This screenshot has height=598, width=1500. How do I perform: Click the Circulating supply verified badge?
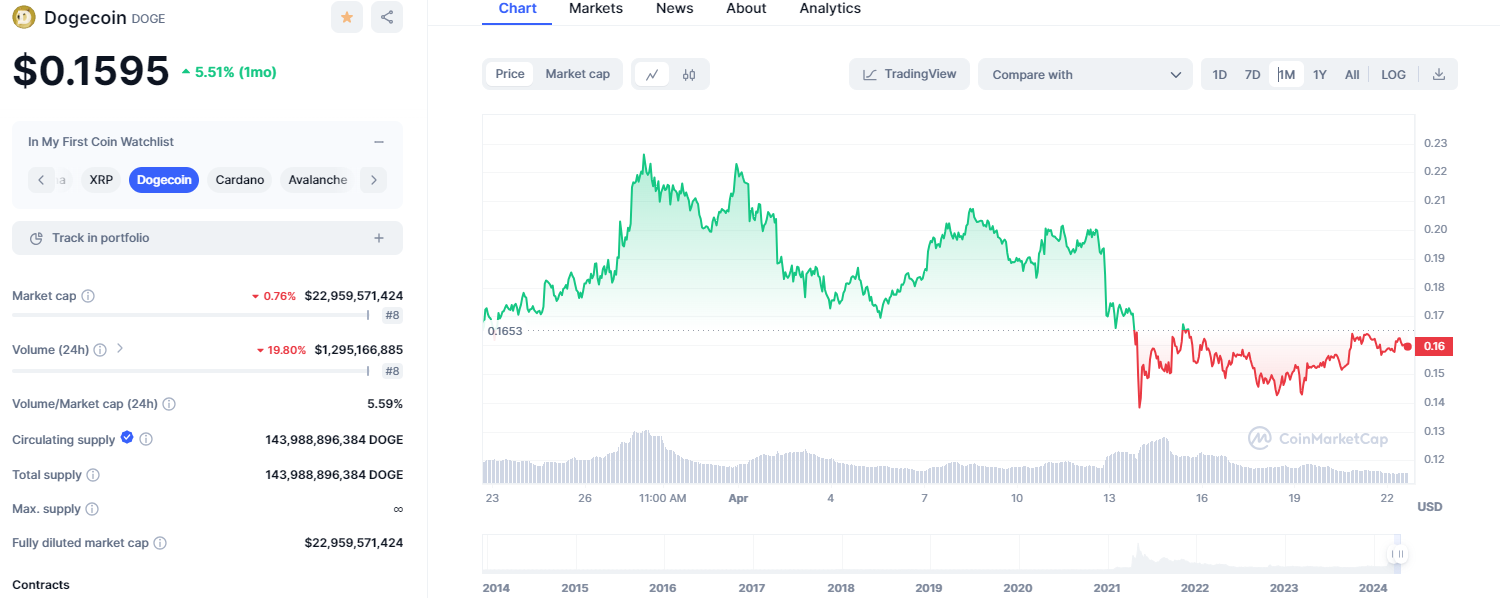tap(127, 438)
